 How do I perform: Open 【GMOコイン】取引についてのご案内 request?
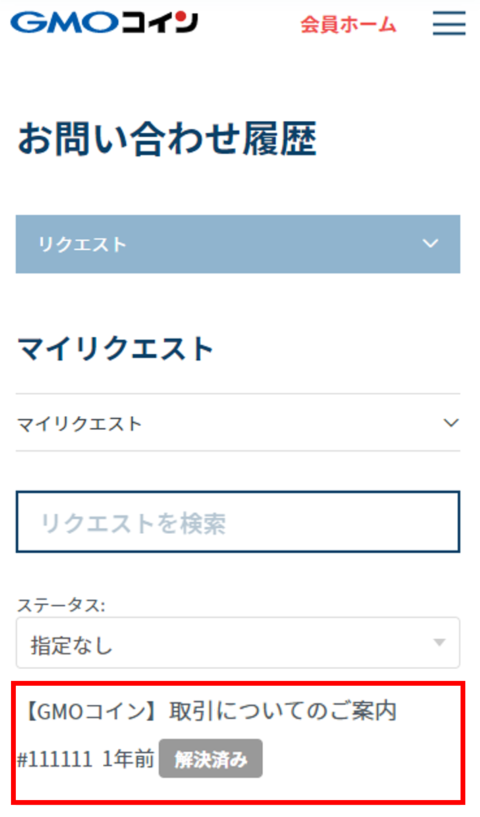[x=211, y=711]
